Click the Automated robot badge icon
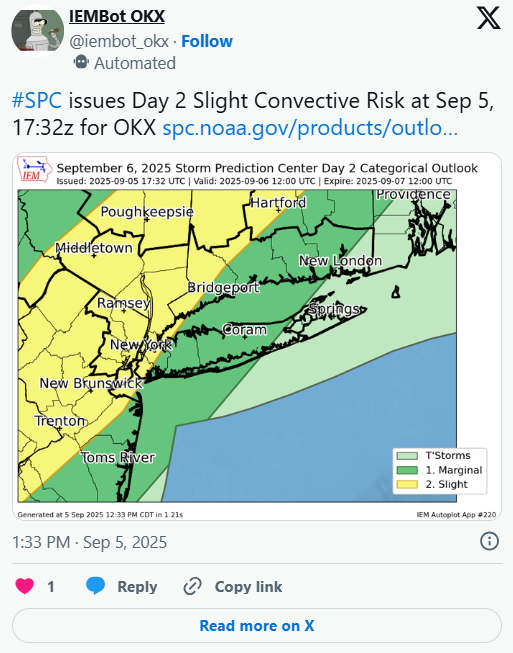This screenshot has height=653, width=513. click(x=81, y=62)
